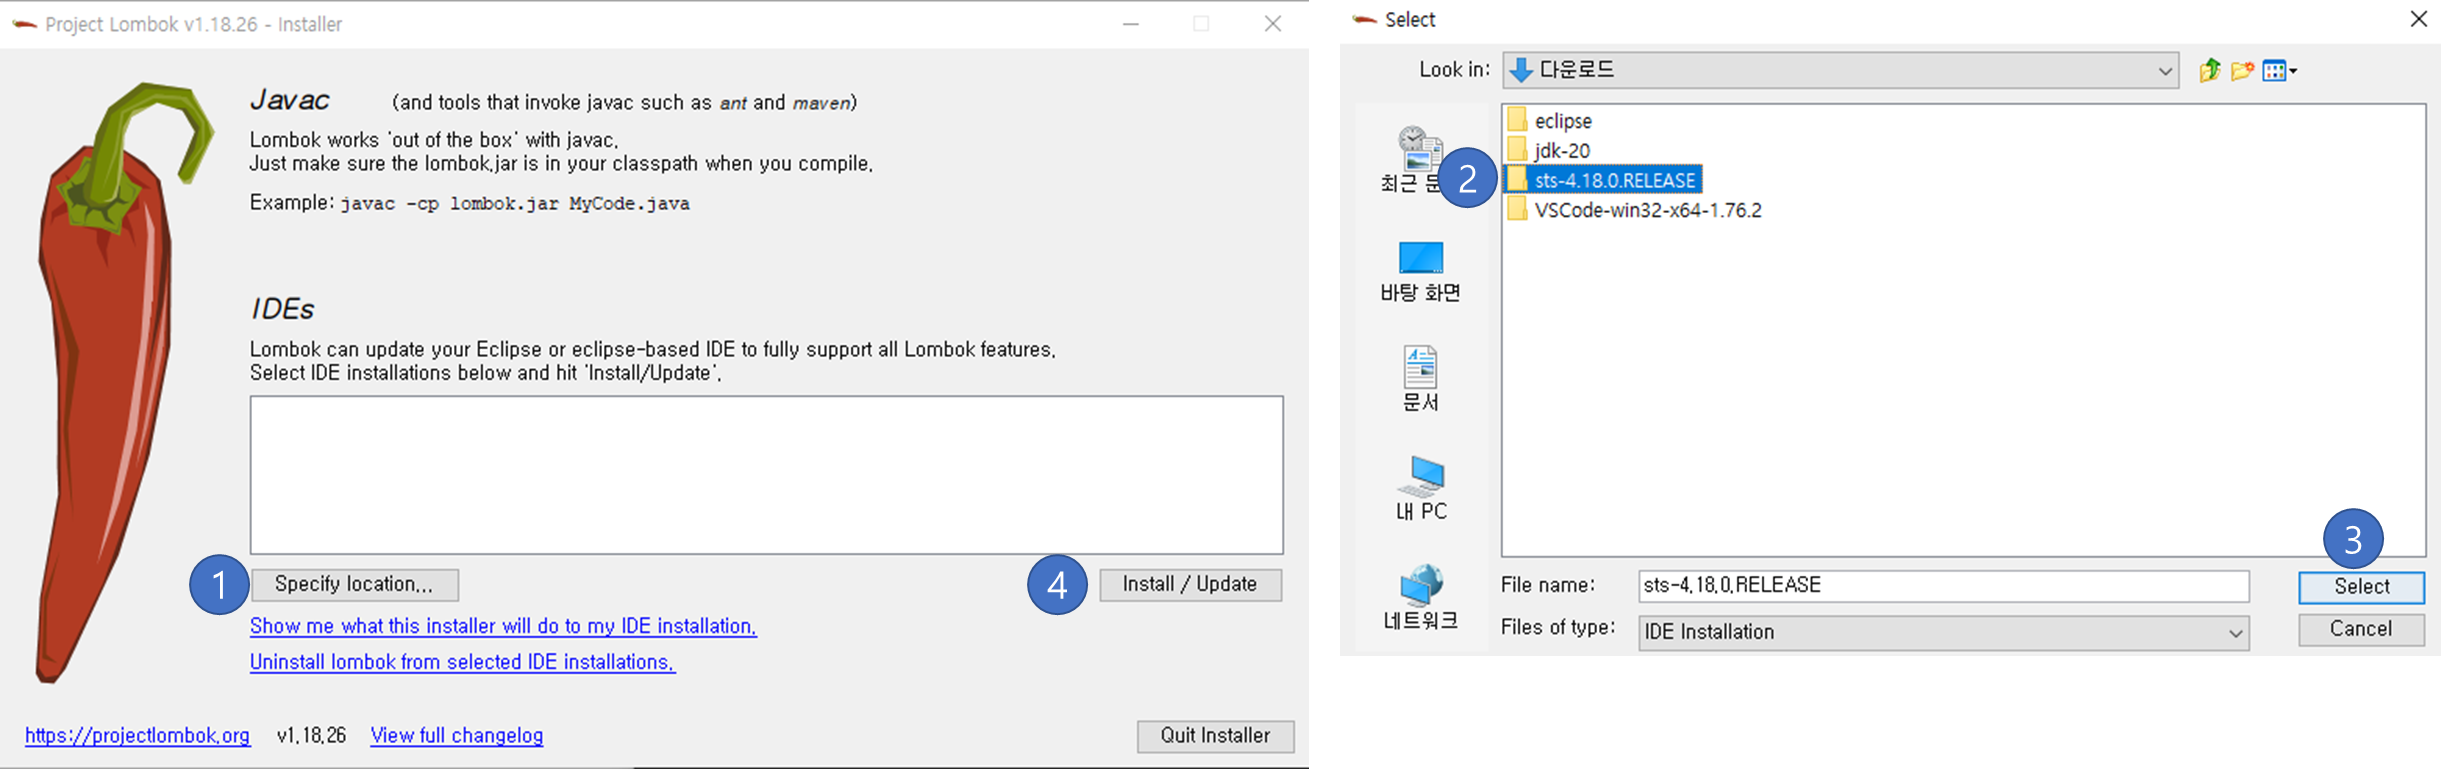Click the eclipse folder icon
Screen dimensions: 2441x769
(x=1517, y=120)
